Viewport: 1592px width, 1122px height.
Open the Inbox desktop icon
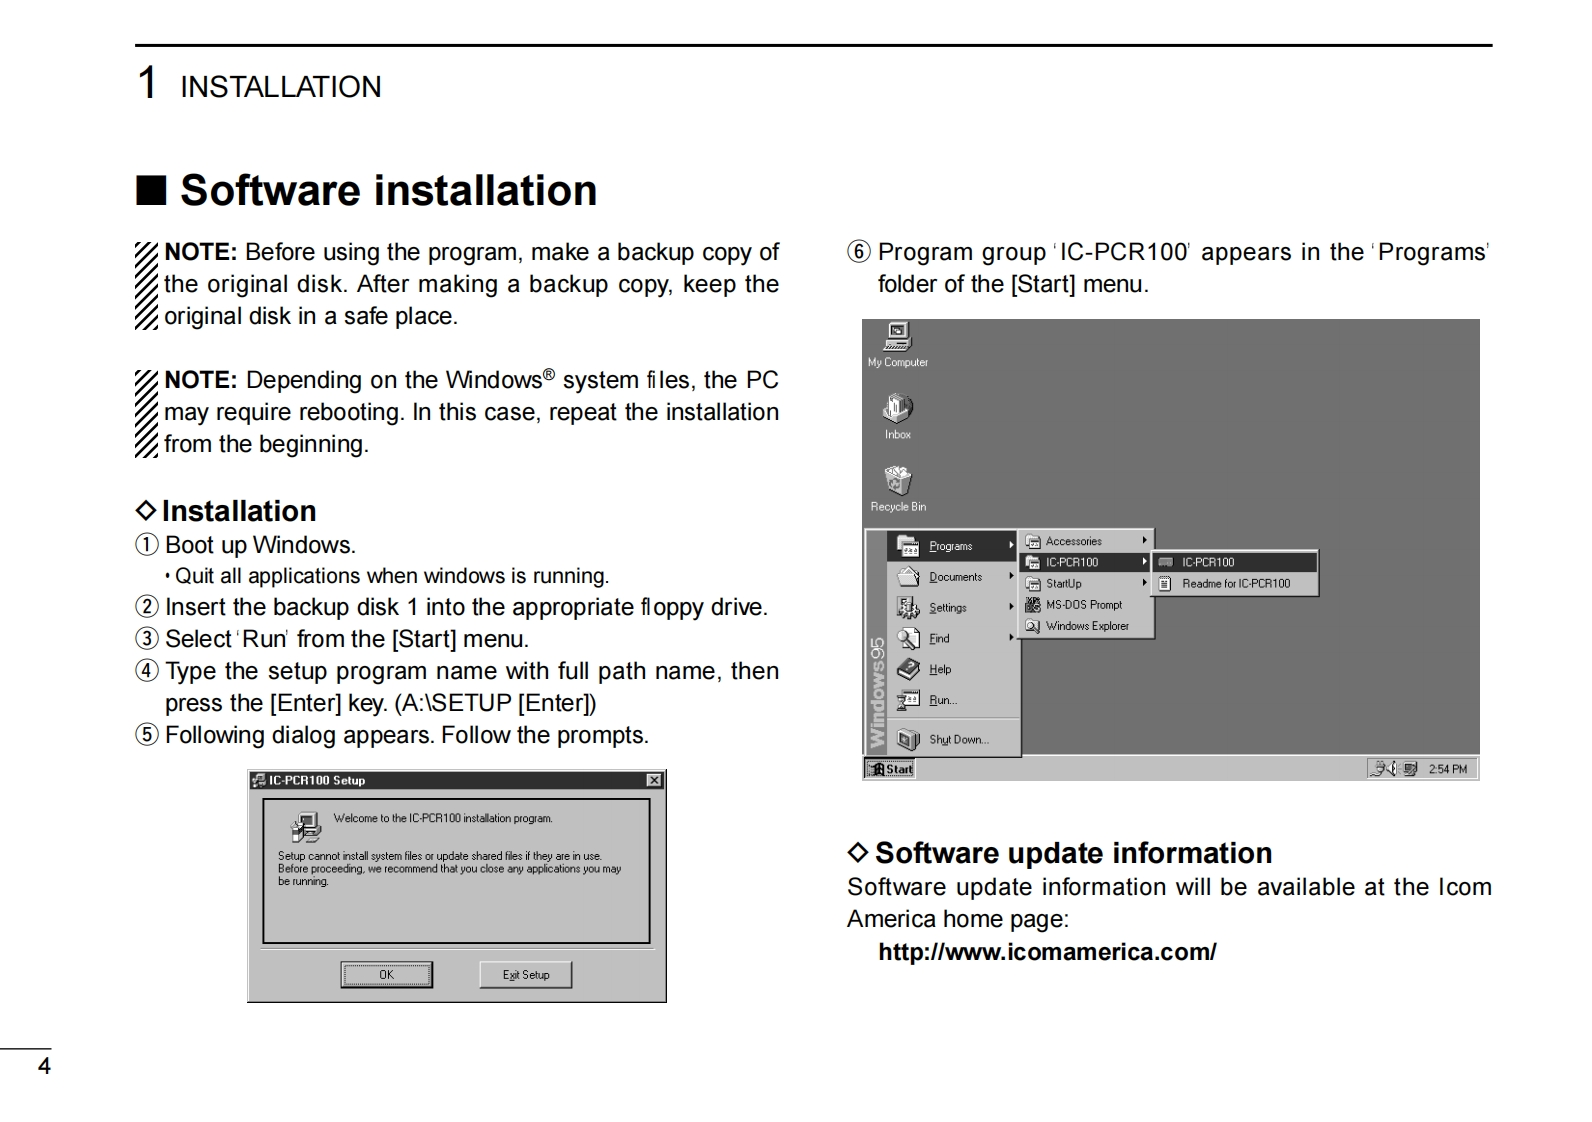(897, 409)
